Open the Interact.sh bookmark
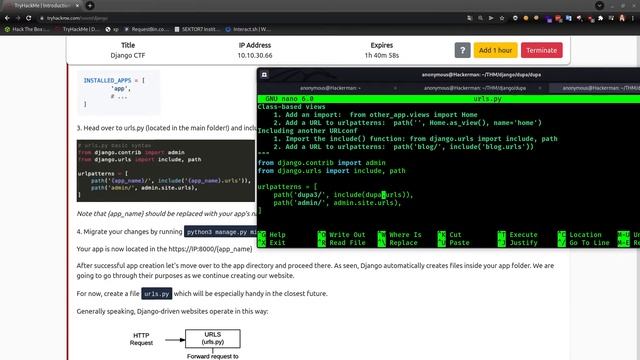This screenshot has width=640, height=360. (x=247, y=29)
